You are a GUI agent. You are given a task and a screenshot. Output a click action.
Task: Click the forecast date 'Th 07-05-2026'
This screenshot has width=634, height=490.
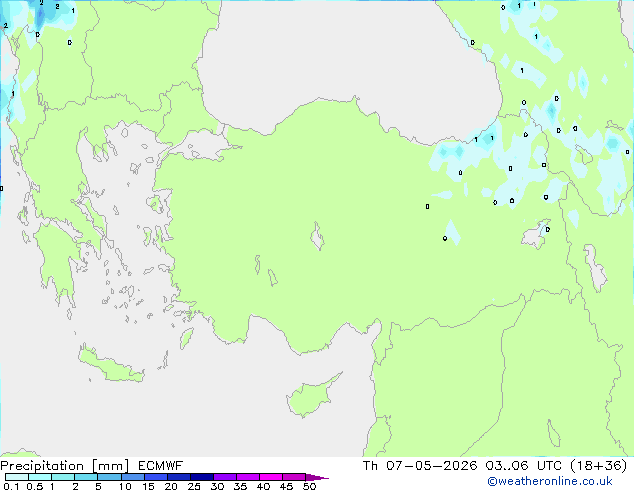420,465
